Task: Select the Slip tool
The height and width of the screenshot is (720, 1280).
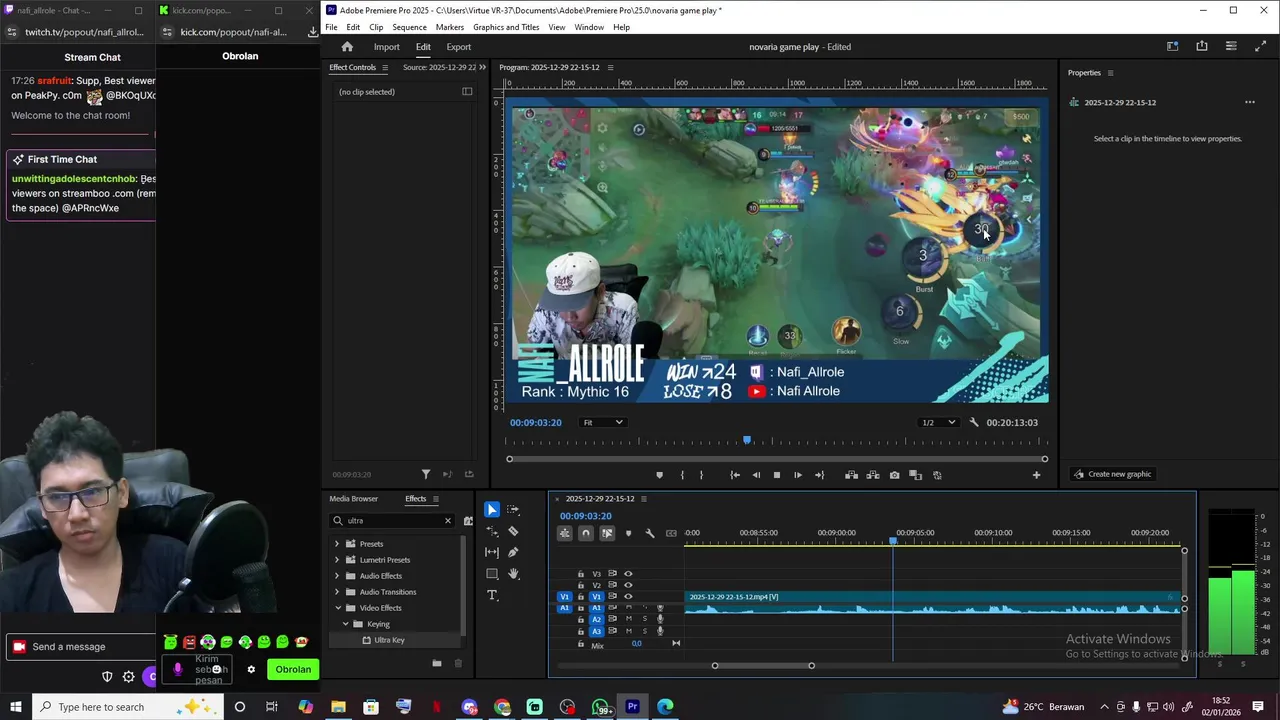Action: tap(492, 552)
